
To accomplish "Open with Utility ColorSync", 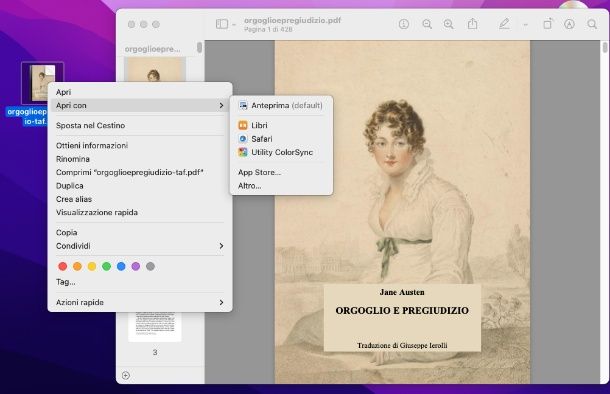I will pos(281,152).
